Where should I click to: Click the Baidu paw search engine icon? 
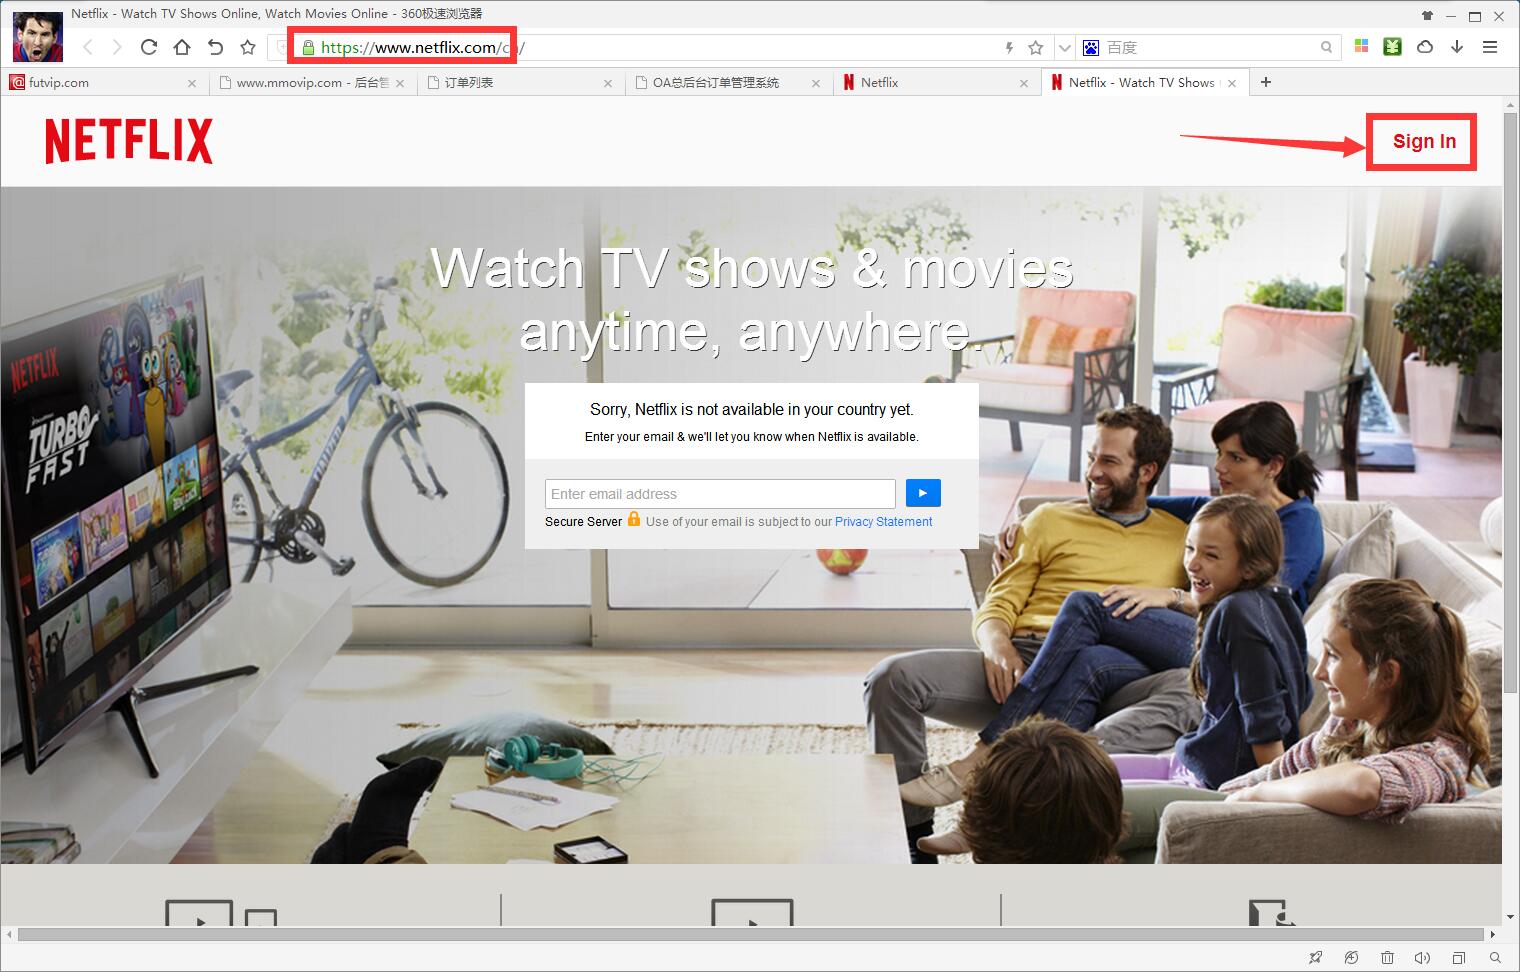pos(1091,47)
